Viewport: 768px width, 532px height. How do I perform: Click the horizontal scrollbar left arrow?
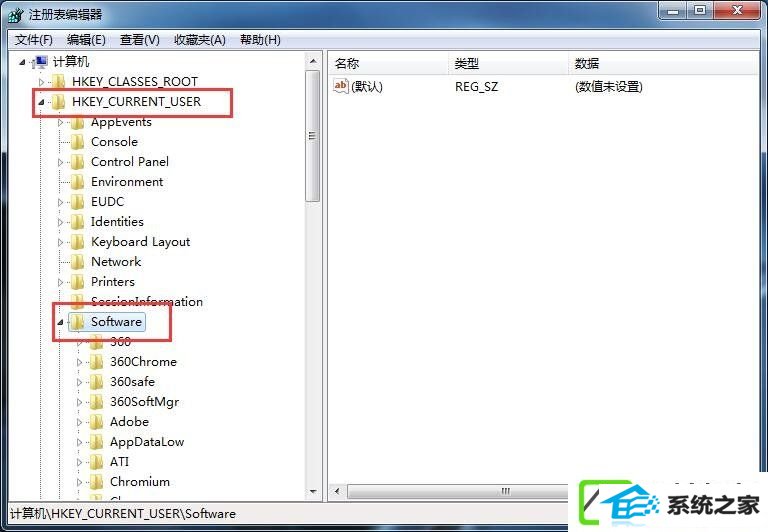(337, 491)
